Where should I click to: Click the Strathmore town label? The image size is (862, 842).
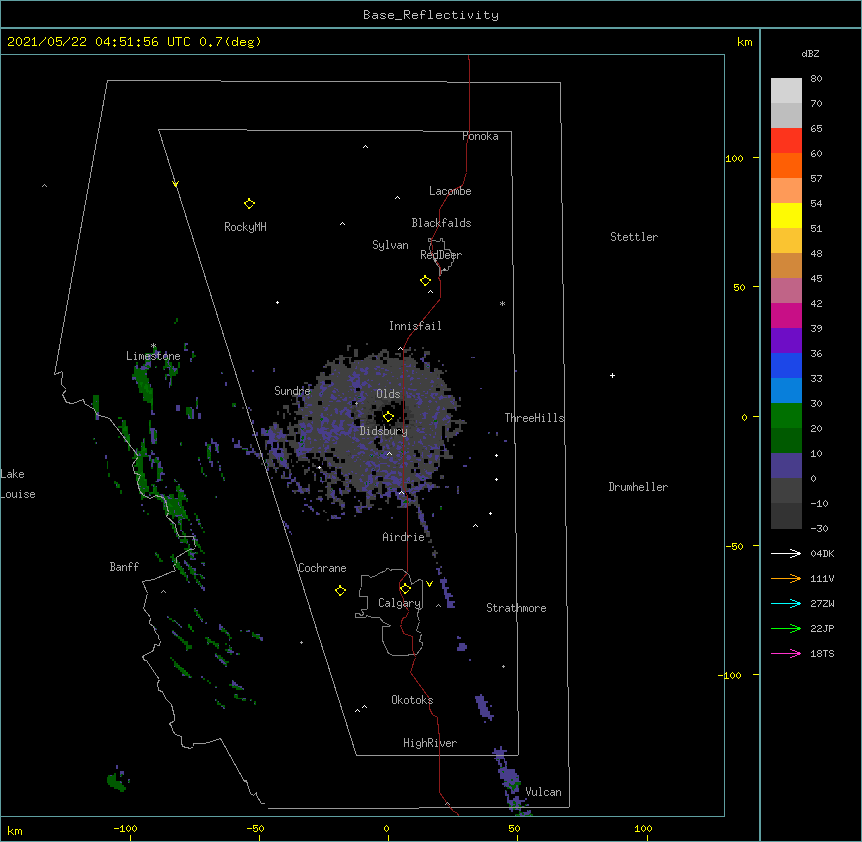(516, 608)
